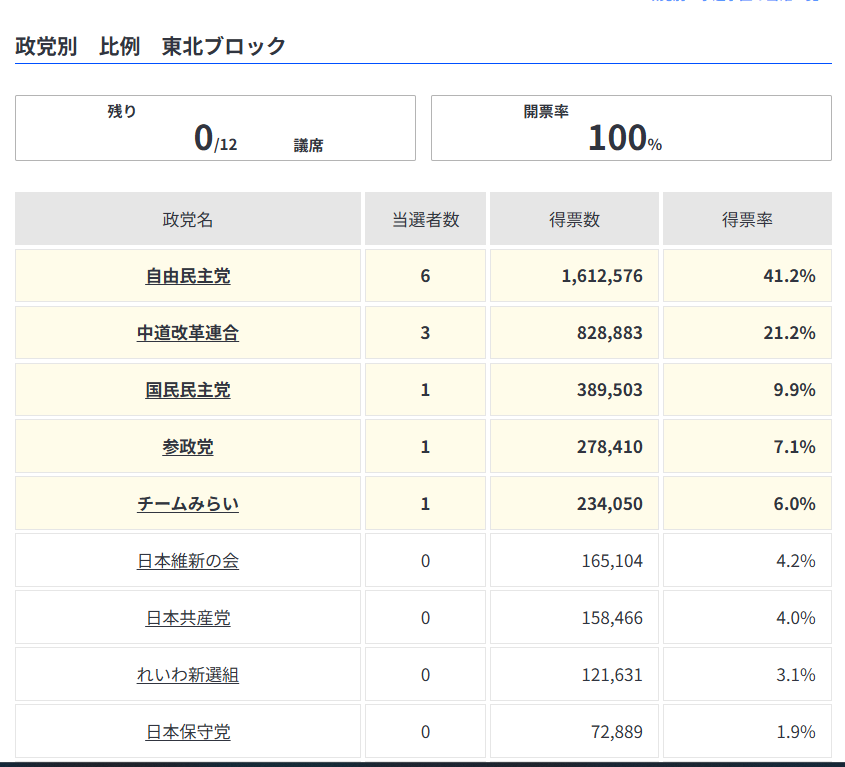Open the 中道改革連合 party detail link

(186, 332)
